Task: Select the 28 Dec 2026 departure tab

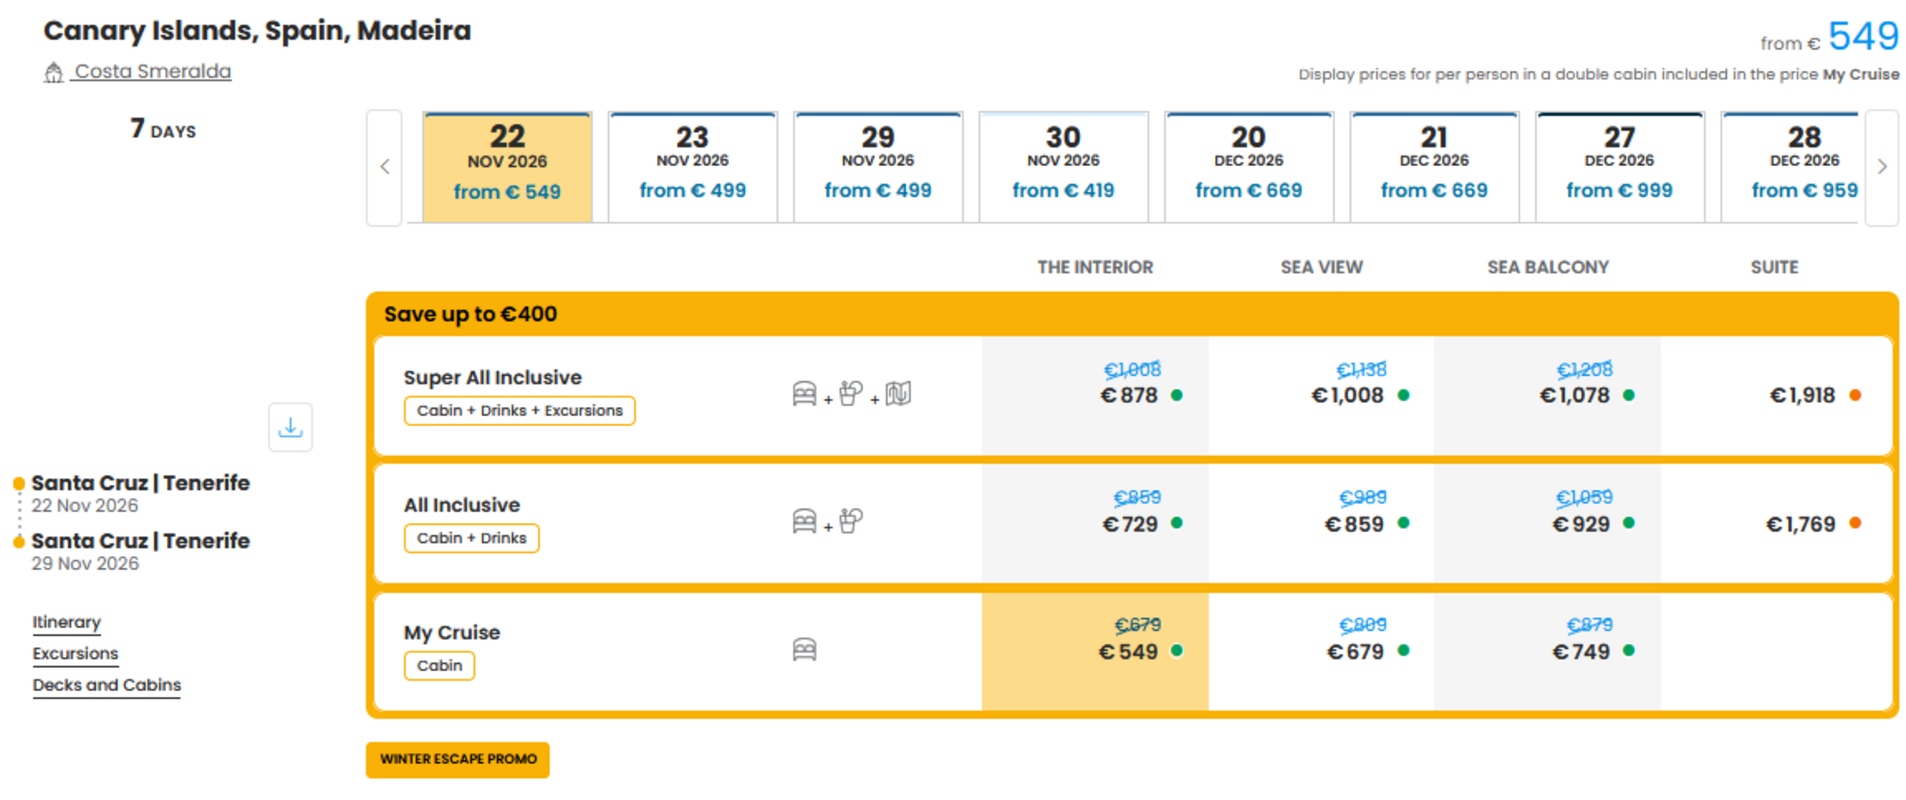Action: pyautogui.click(x=1790, y=167)
